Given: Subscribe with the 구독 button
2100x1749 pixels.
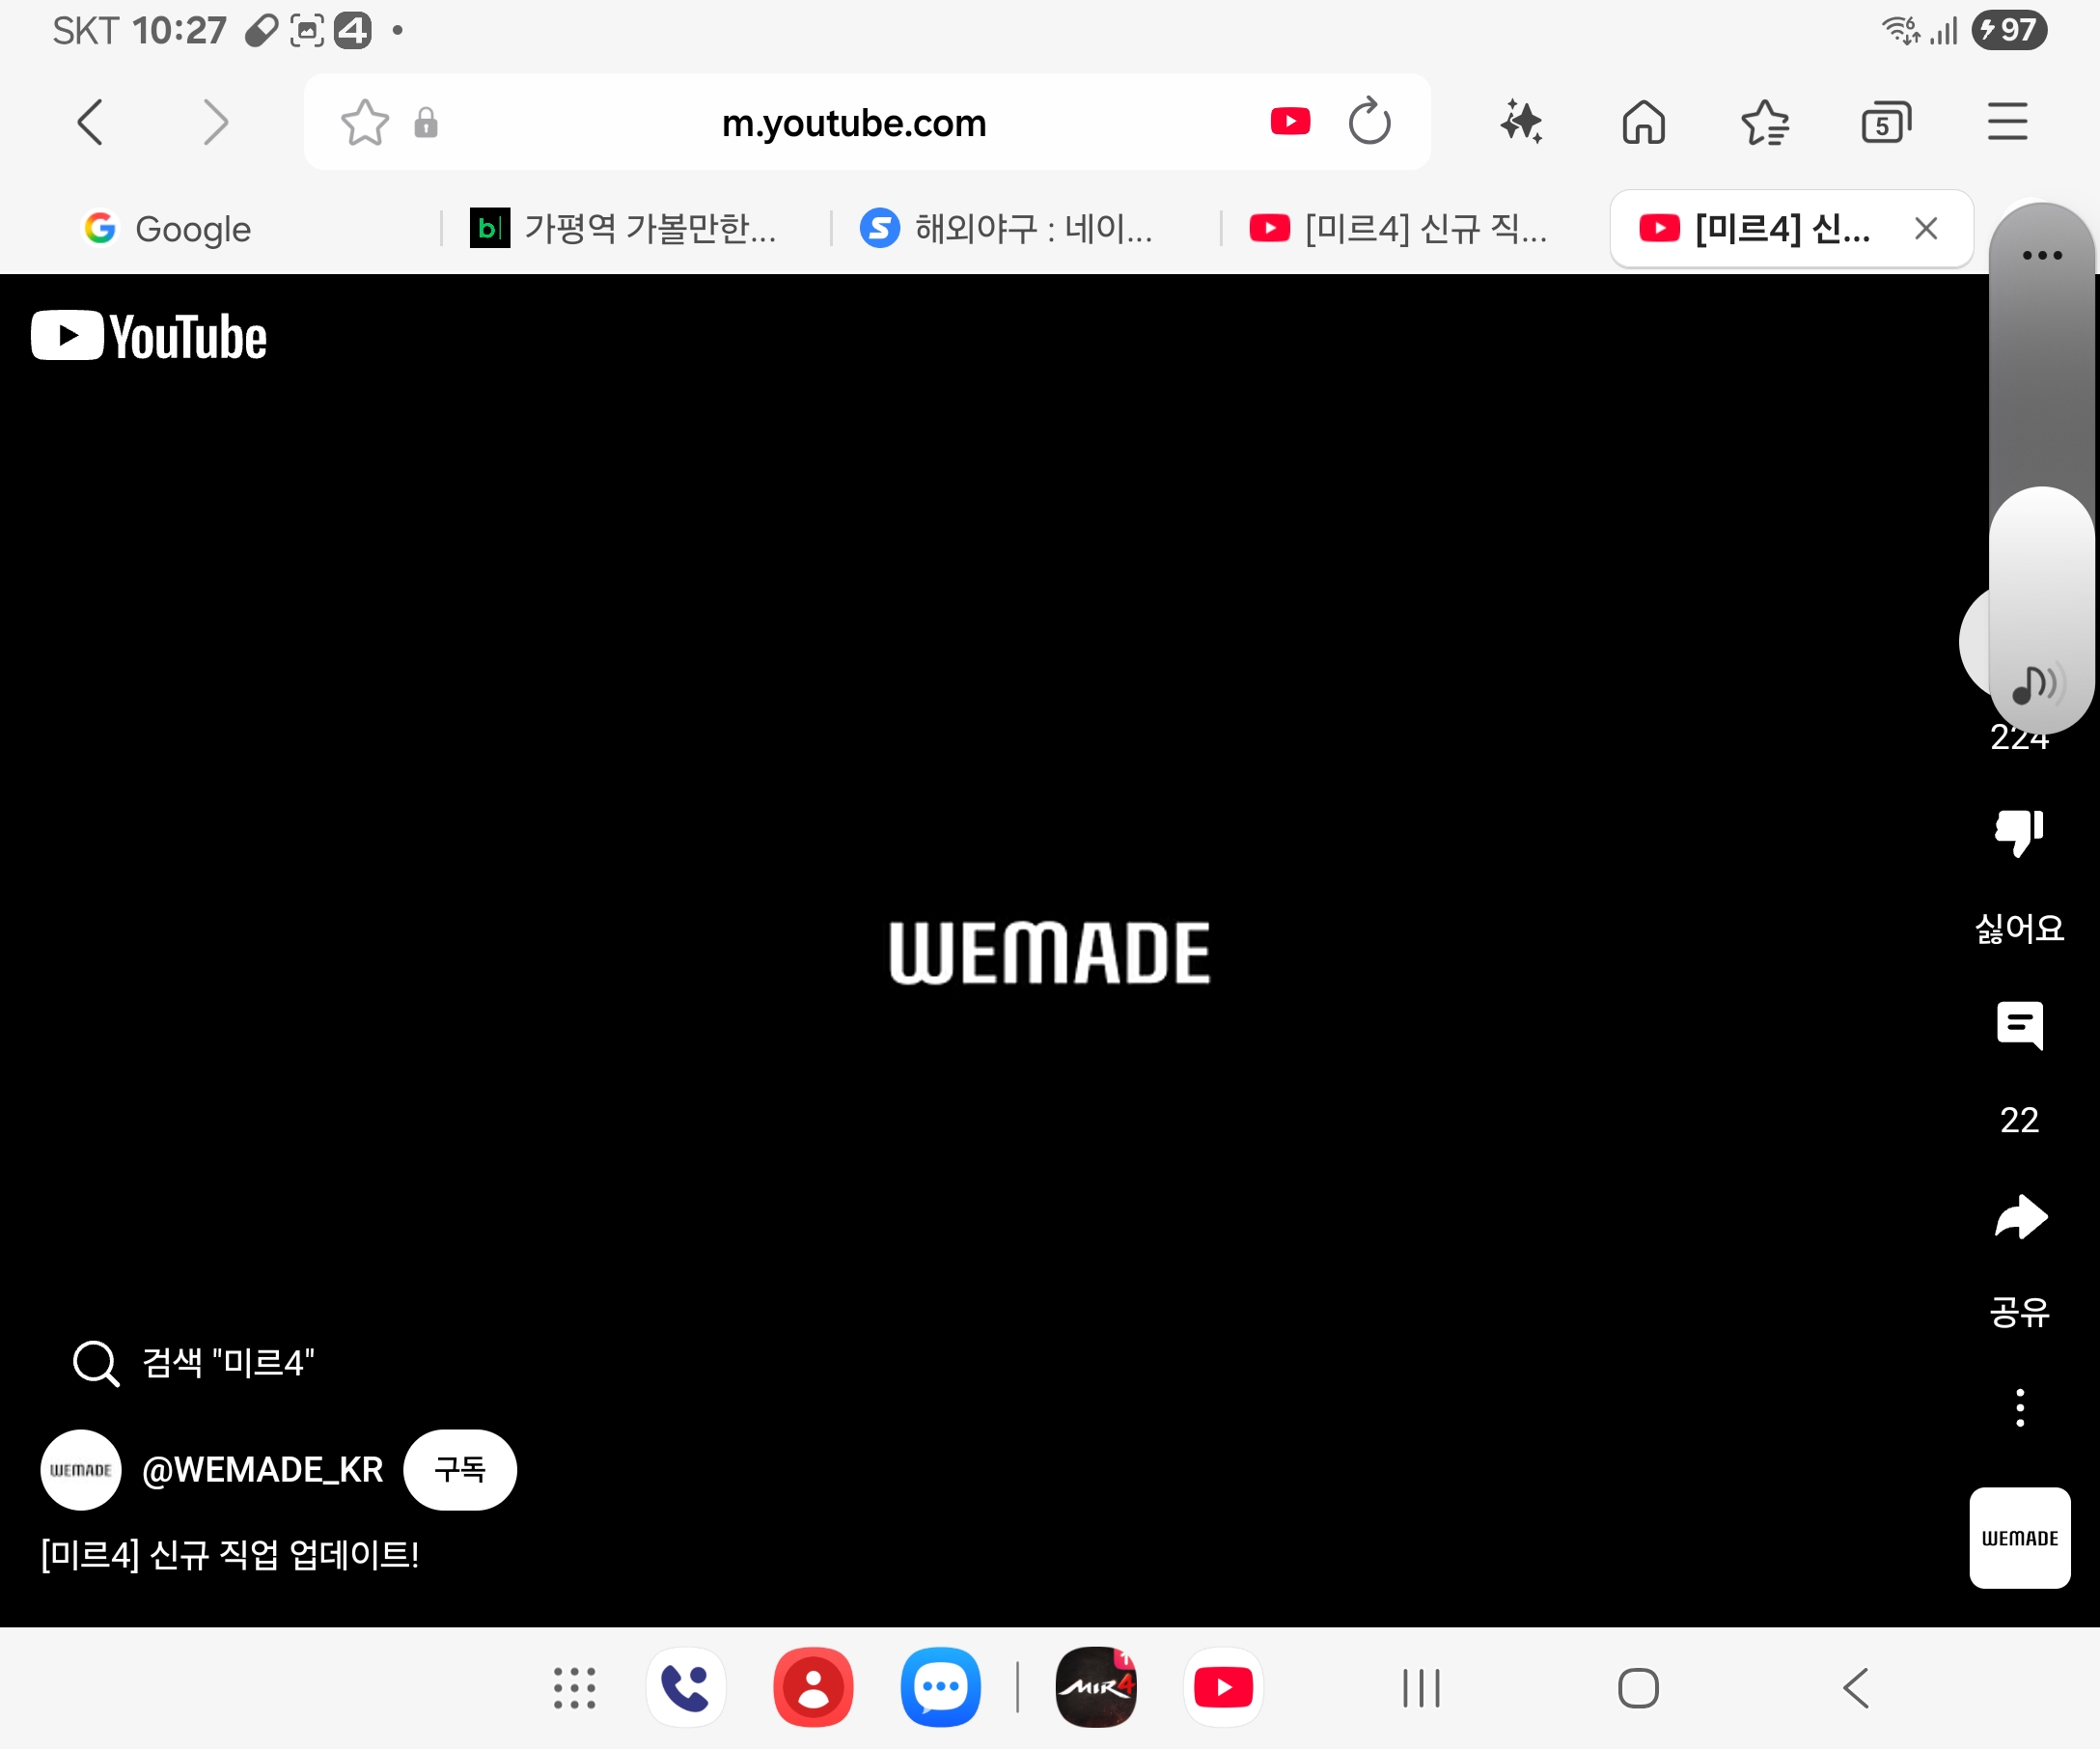Looking at the screenshot, I should coord(459,1468).
